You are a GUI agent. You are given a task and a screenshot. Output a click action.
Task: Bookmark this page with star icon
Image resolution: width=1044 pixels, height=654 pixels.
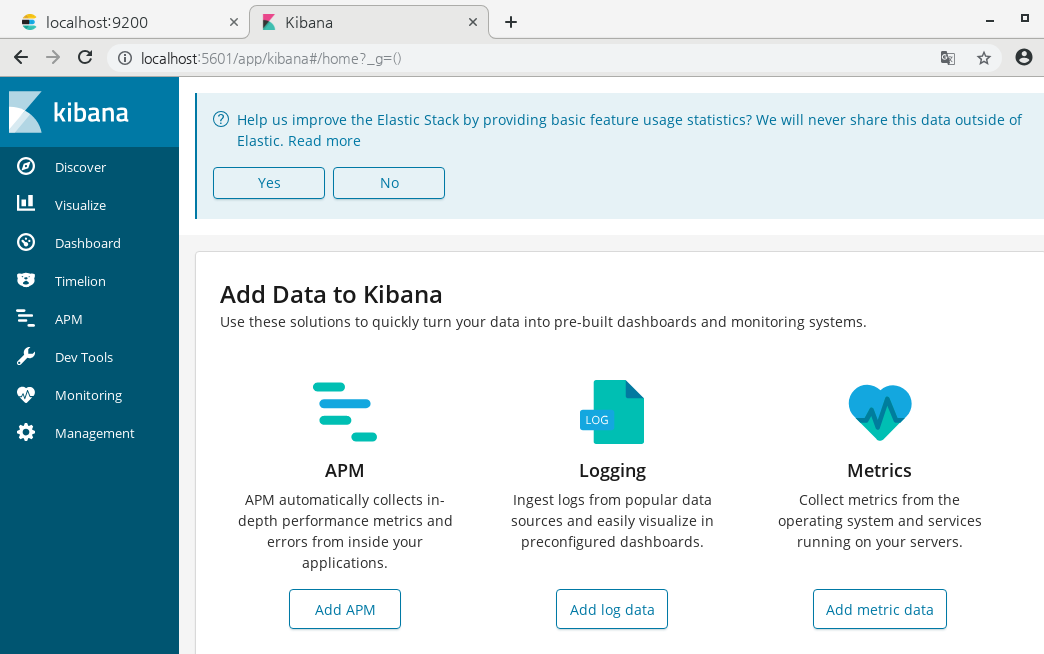tap(984, 58)
